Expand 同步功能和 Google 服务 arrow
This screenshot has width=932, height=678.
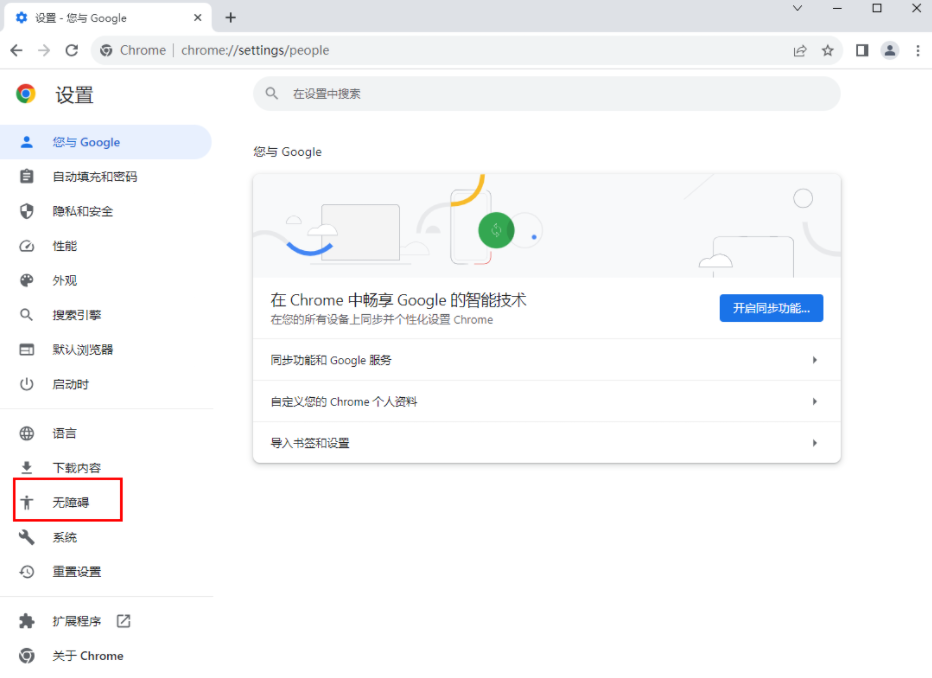815,360
